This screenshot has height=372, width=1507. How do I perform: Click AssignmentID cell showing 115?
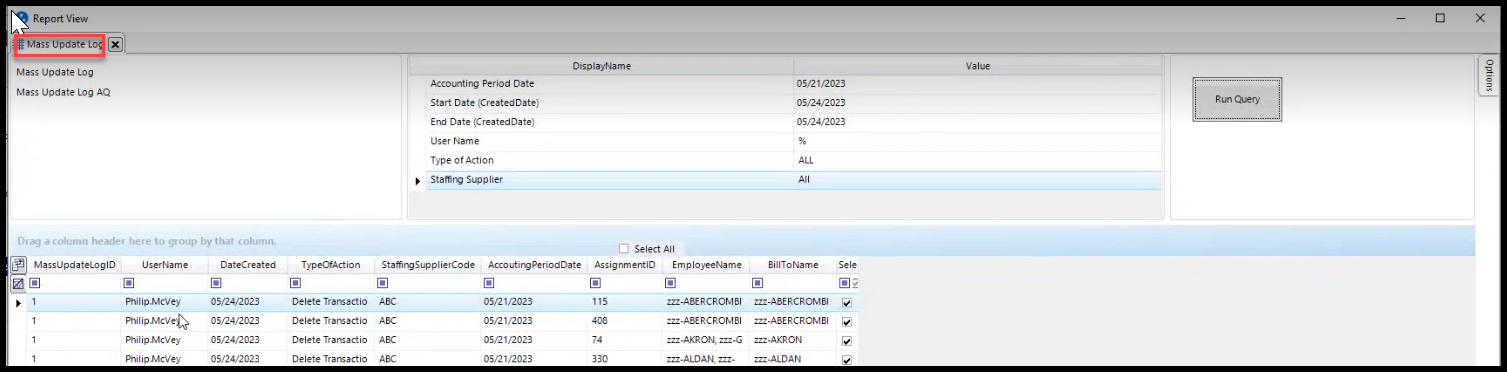[x=624, y=302]
